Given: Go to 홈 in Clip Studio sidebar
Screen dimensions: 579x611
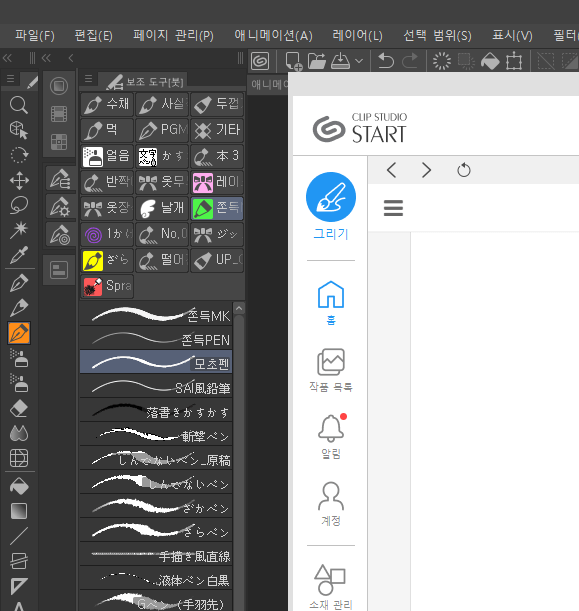Looking at the screenshot, I should [x=331, y=303].
